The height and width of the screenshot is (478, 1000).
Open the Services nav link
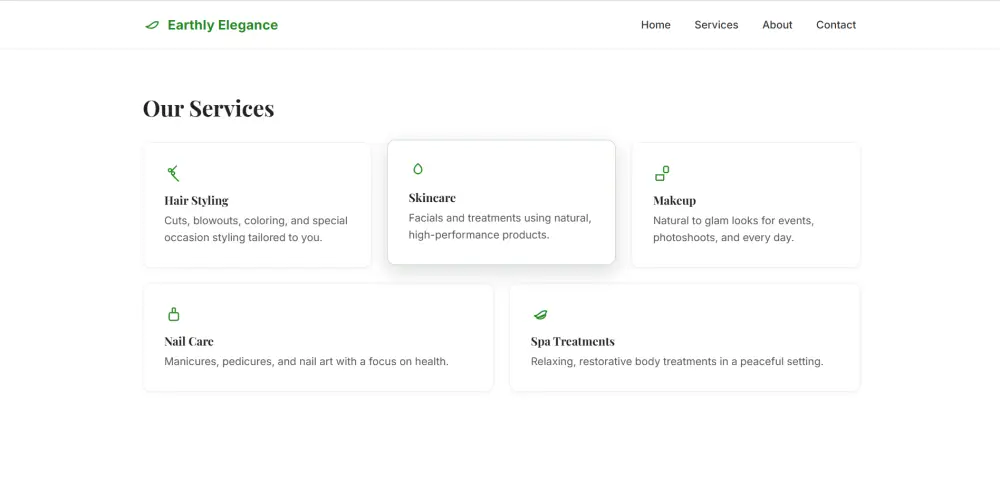716,25
